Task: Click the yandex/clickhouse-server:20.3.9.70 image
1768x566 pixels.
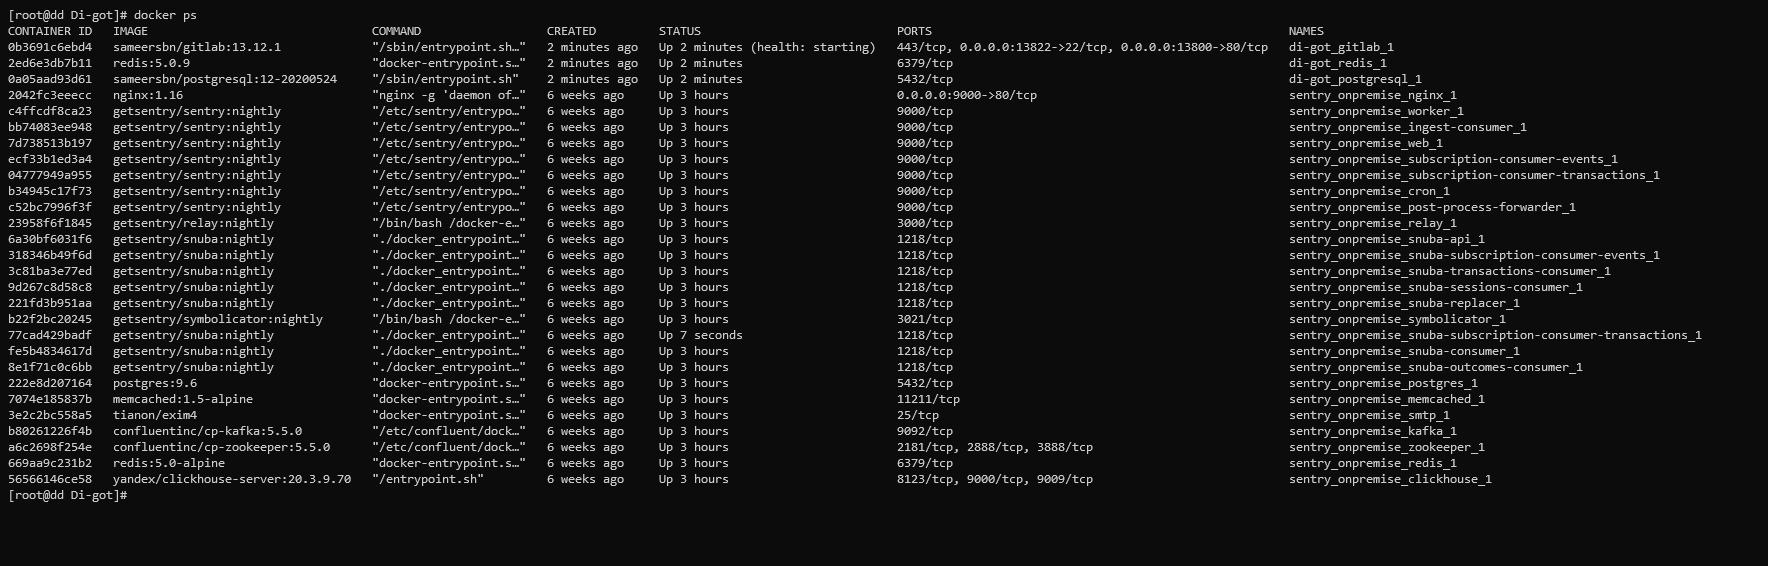Action: click(232, 479)
